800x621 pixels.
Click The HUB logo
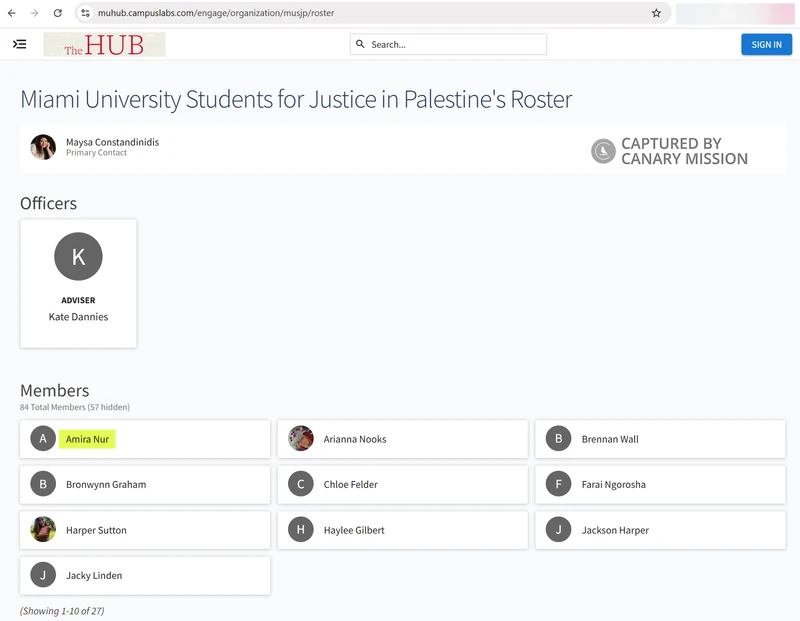[x=104, y=45]
